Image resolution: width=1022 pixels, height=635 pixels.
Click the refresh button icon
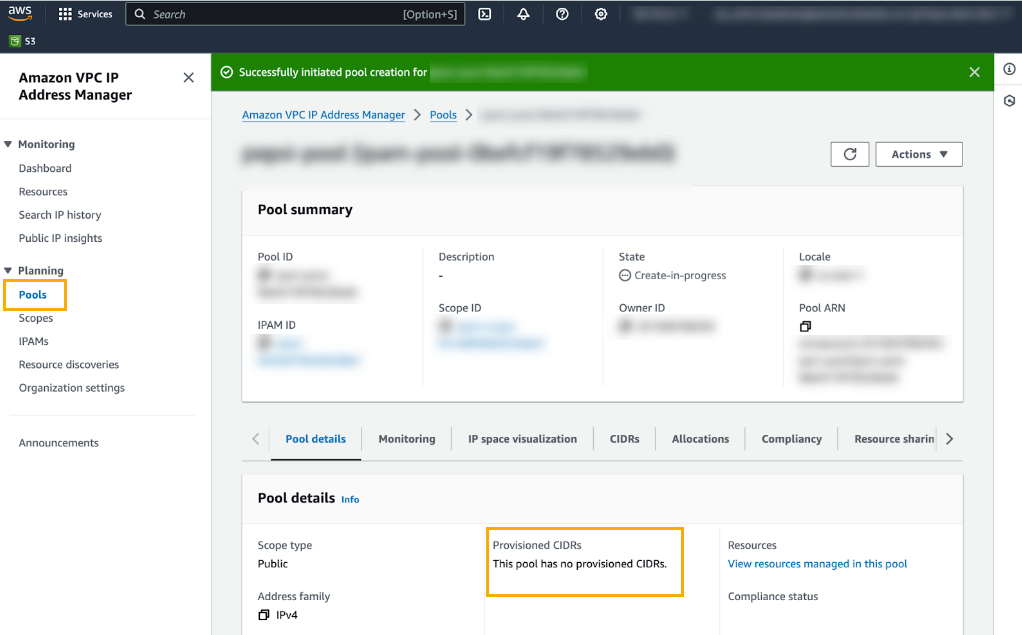click(x=850, y=154)
